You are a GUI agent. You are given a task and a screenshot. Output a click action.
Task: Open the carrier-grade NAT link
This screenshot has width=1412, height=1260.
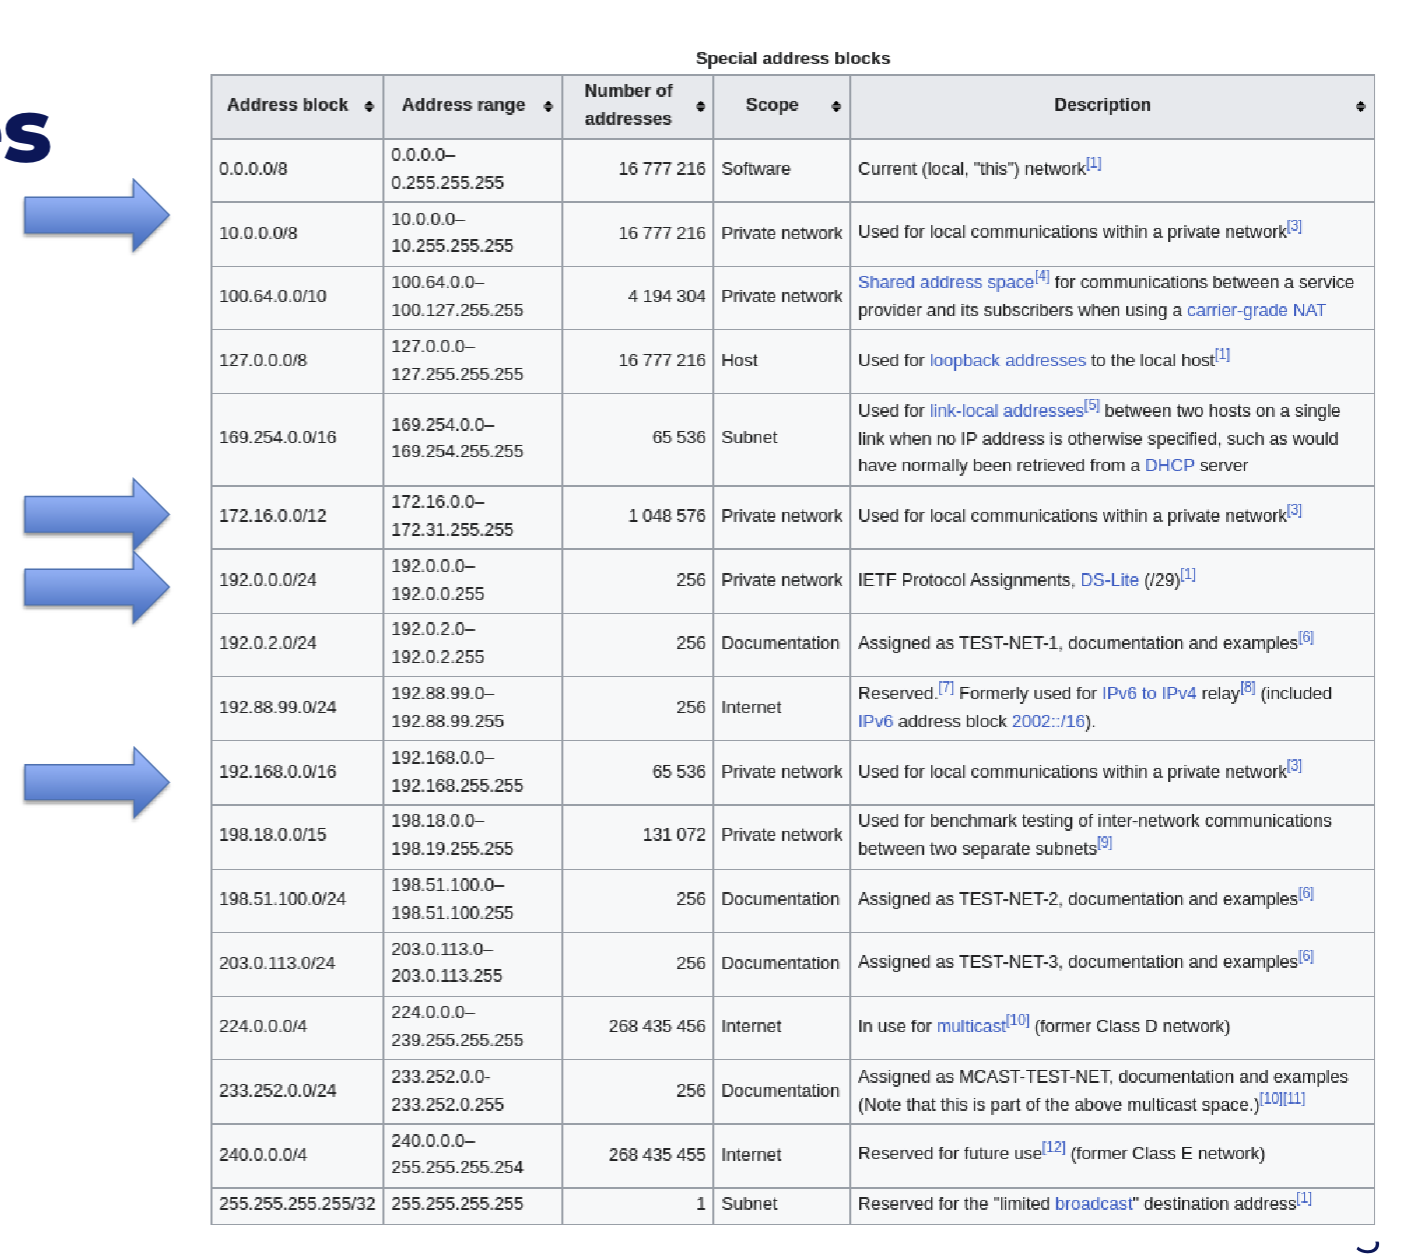(1256, 310)
